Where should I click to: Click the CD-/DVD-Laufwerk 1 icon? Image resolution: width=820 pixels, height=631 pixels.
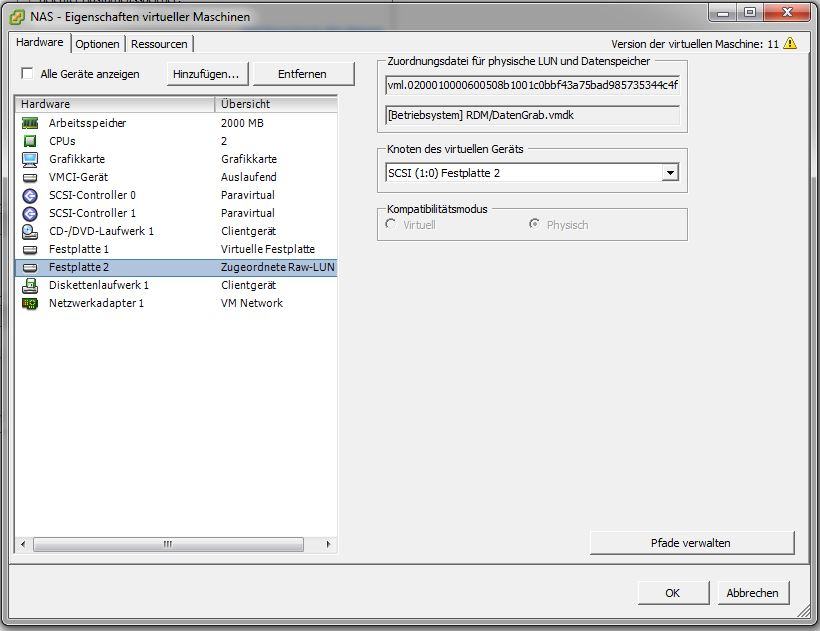[x=30, y=231]
